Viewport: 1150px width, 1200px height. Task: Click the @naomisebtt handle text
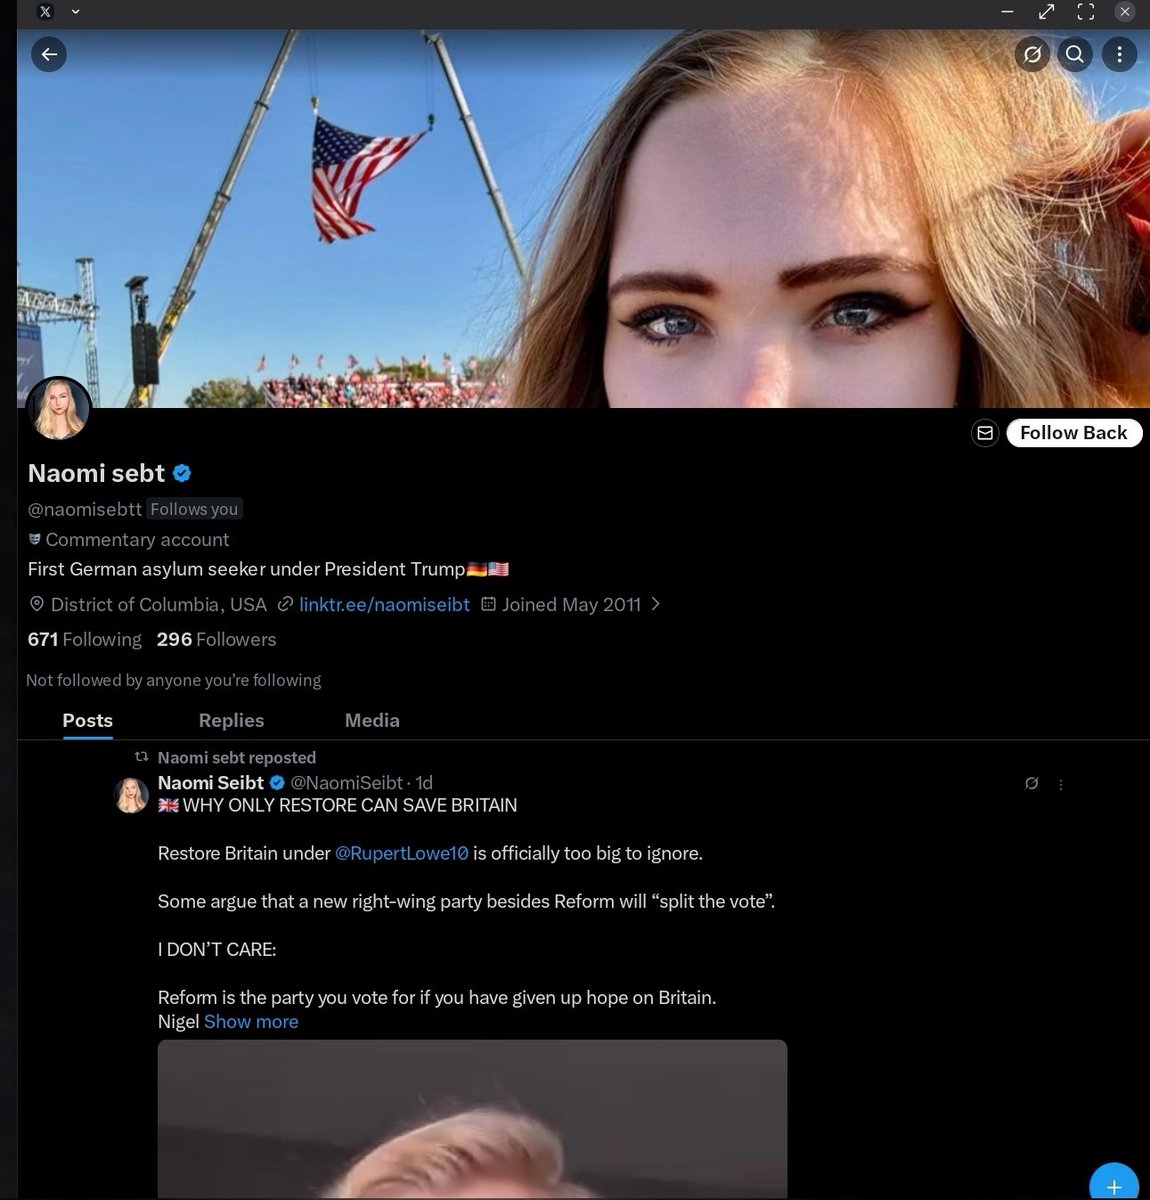85,509
